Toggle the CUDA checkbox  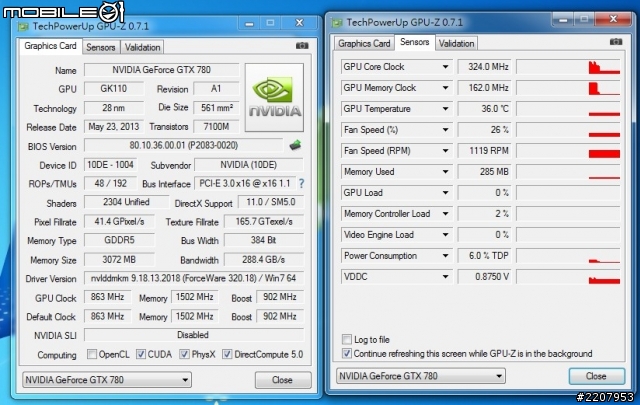(141, 354)
